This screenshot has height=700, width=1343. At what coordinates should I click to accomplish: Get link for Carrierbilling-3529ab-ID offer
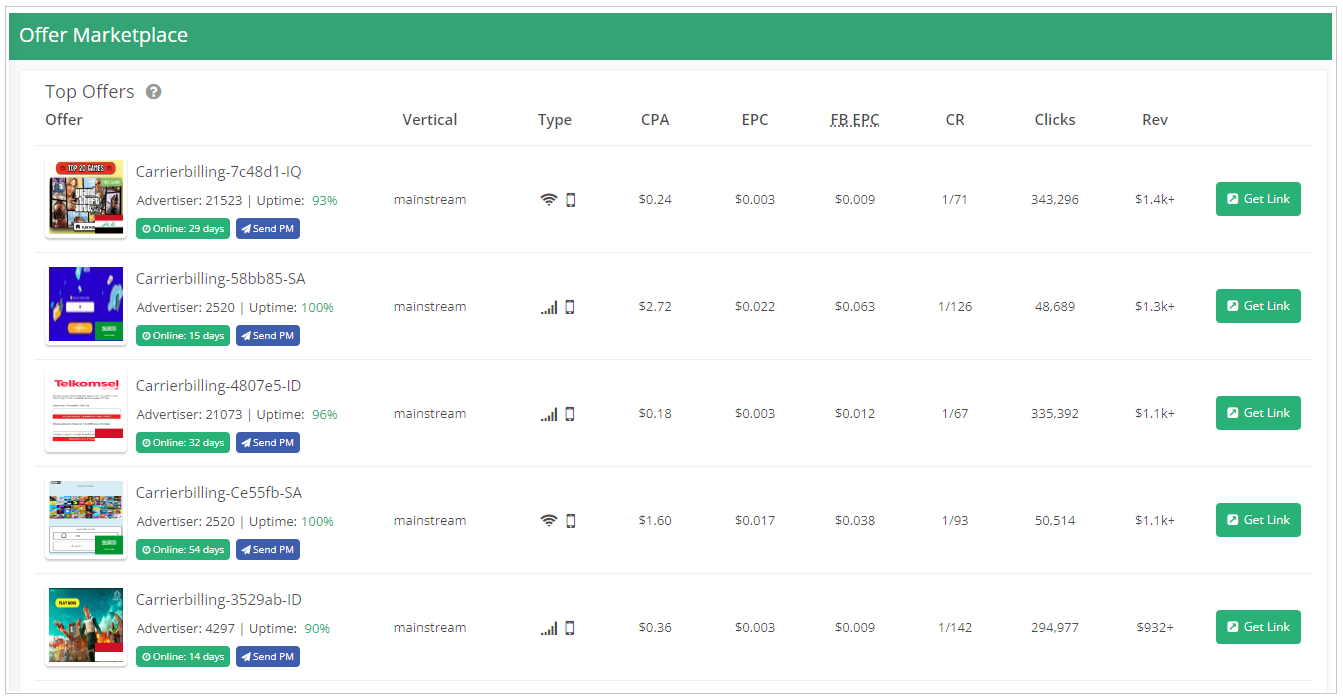click(x=1258, y=627)
